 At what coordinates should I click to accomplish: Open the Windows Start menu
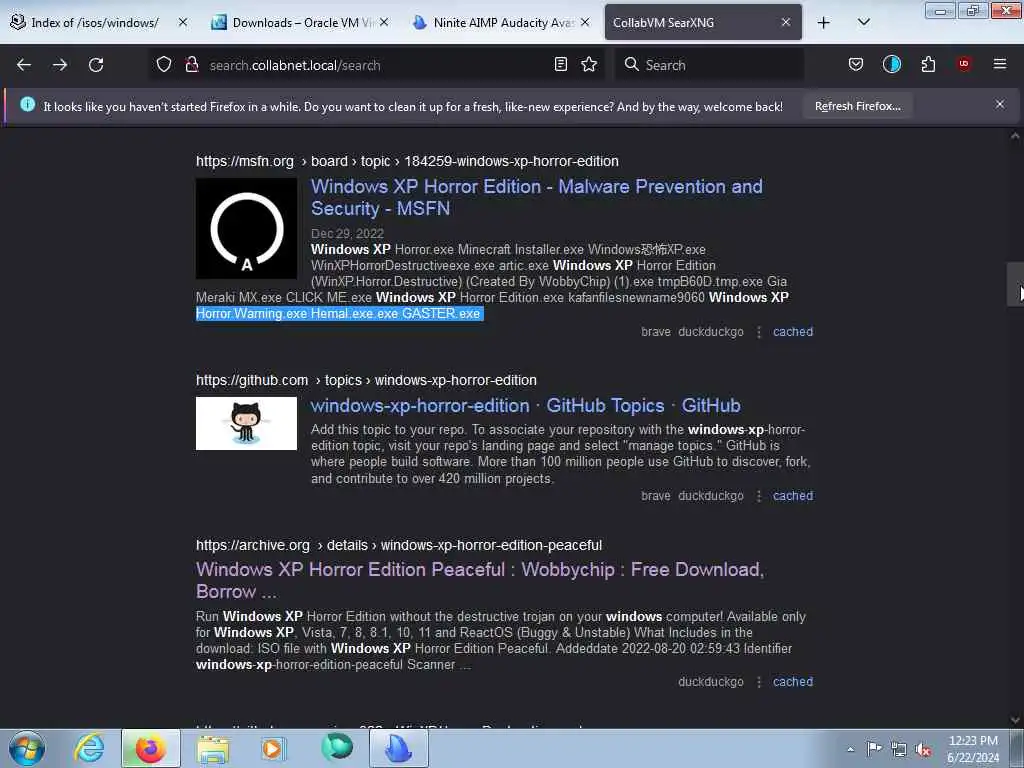(27, 748)
